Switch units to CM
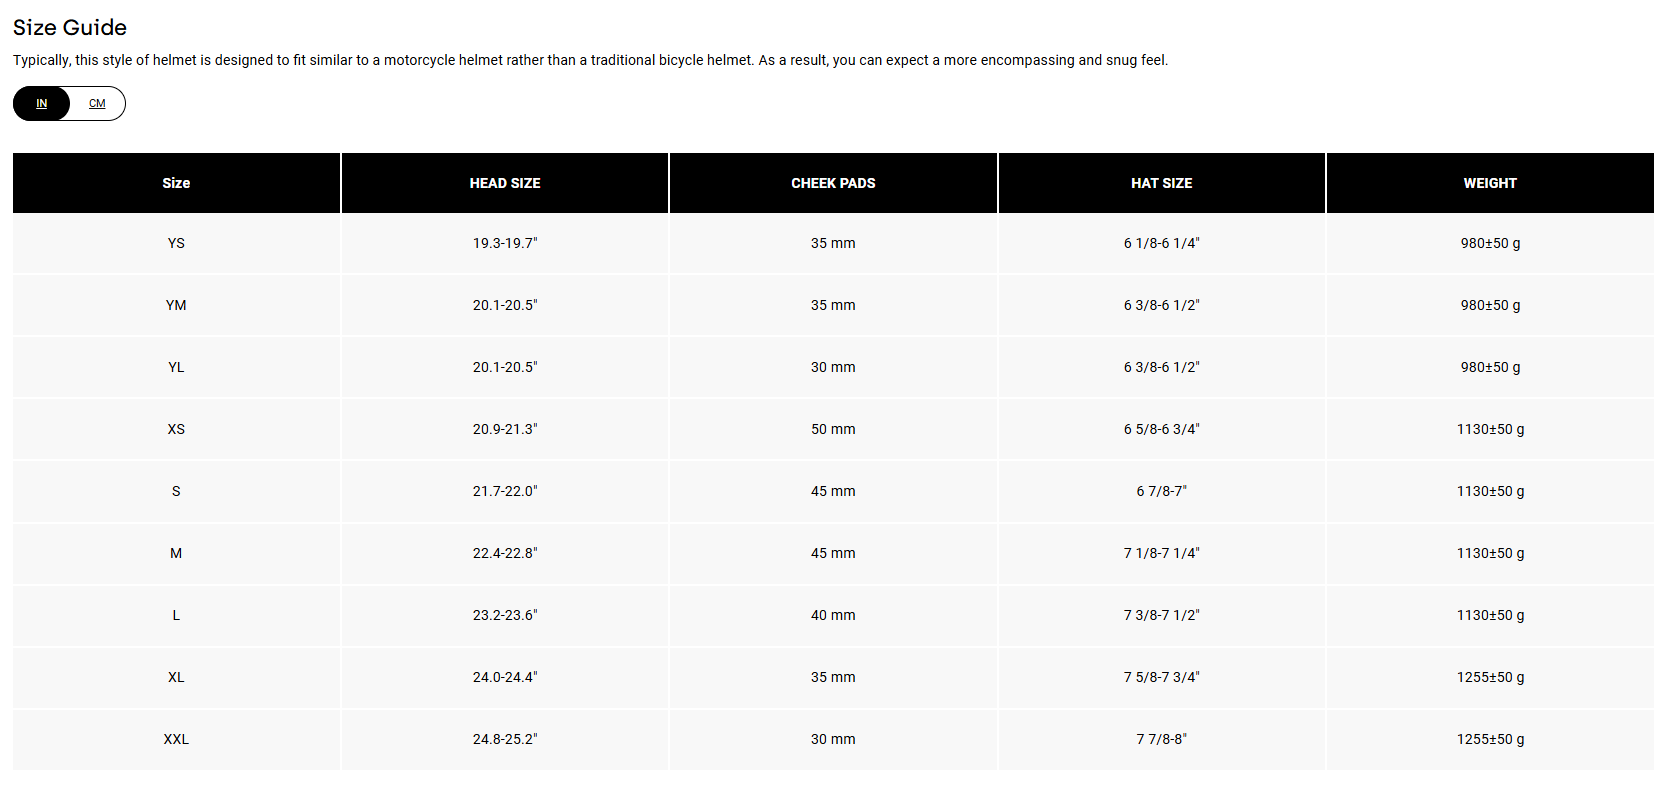Viewport: 1670px width, 798px height. pyautogui.click(x=97, y=104)
